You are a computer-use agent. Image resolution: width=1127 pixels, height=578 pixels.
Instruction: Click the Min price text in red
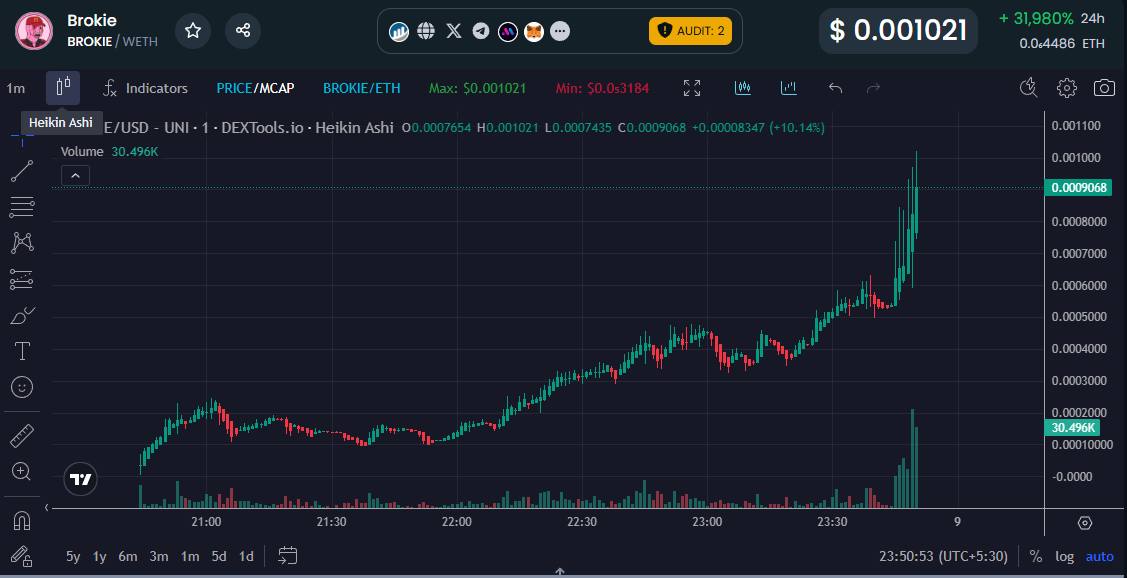[602, 88]
